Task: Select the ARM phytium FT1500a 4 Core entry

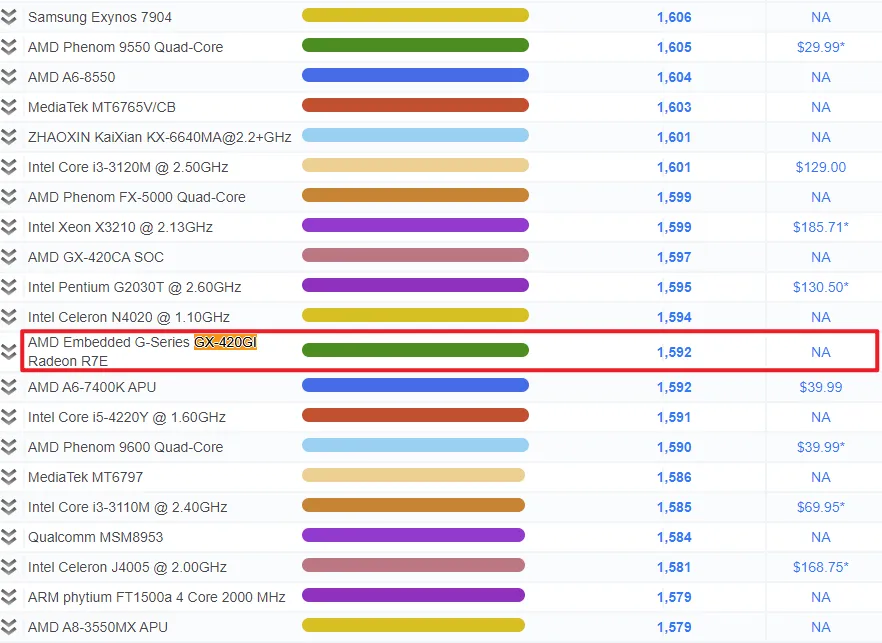Action: pyautogui.click(x=156, y=597)
